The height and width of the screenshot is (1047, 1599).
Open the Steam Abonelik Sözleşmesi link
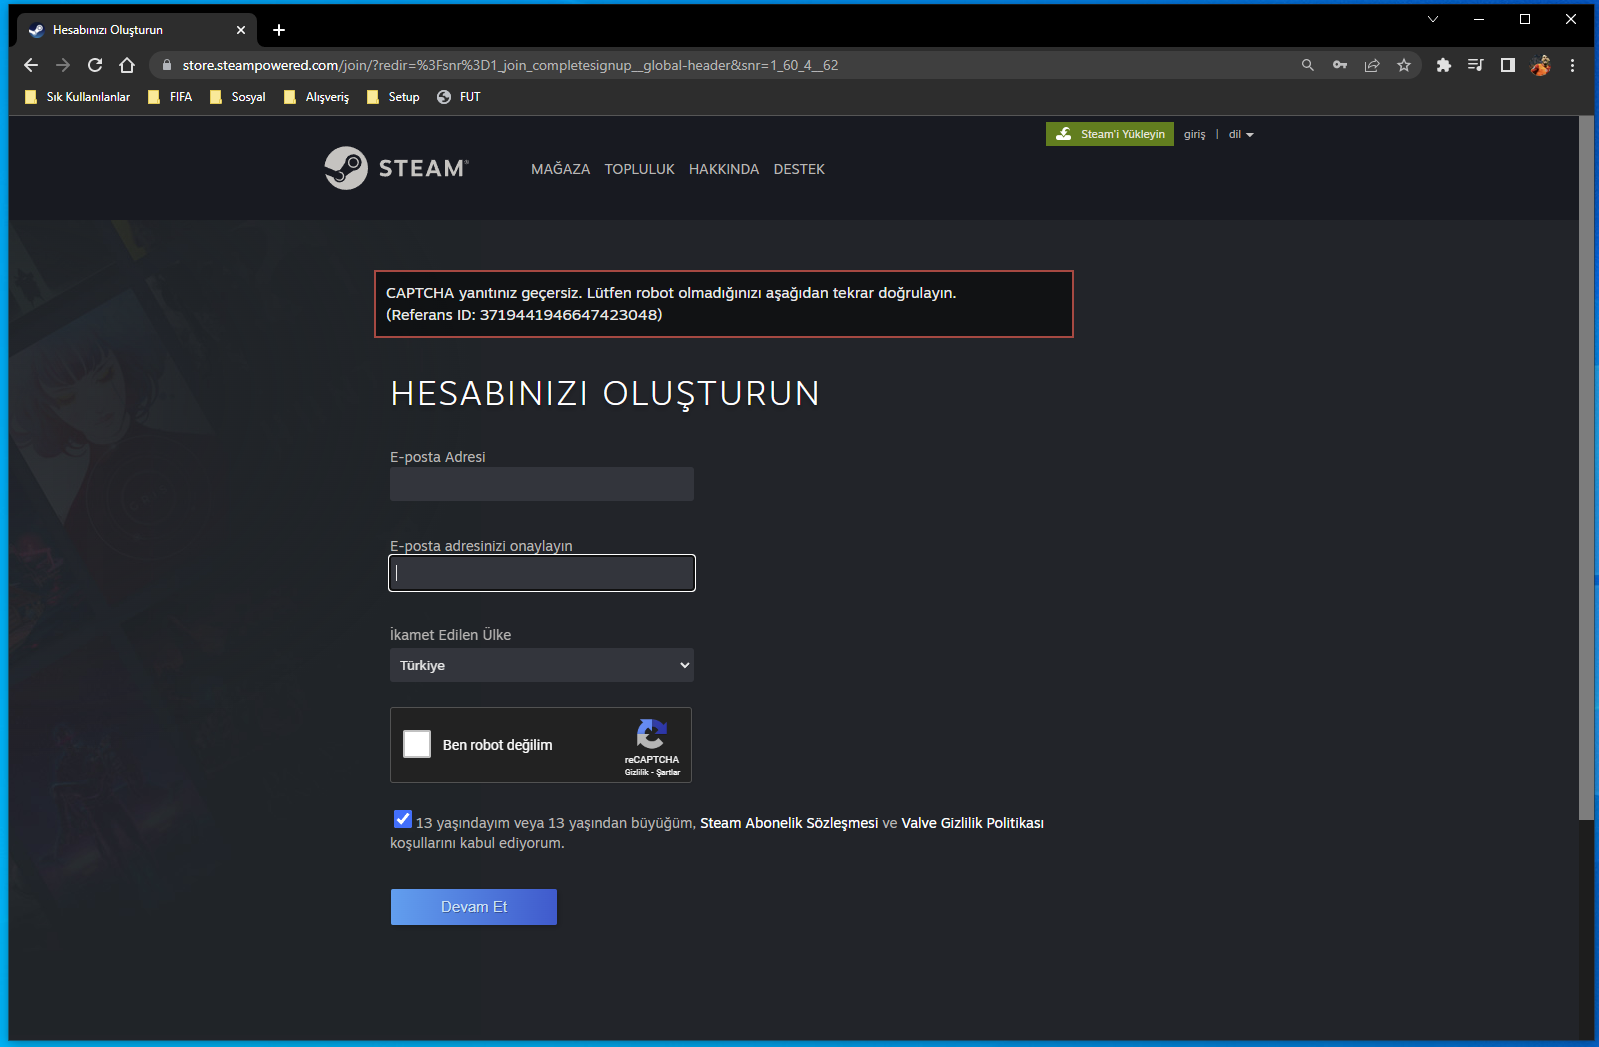pos(789,823)
